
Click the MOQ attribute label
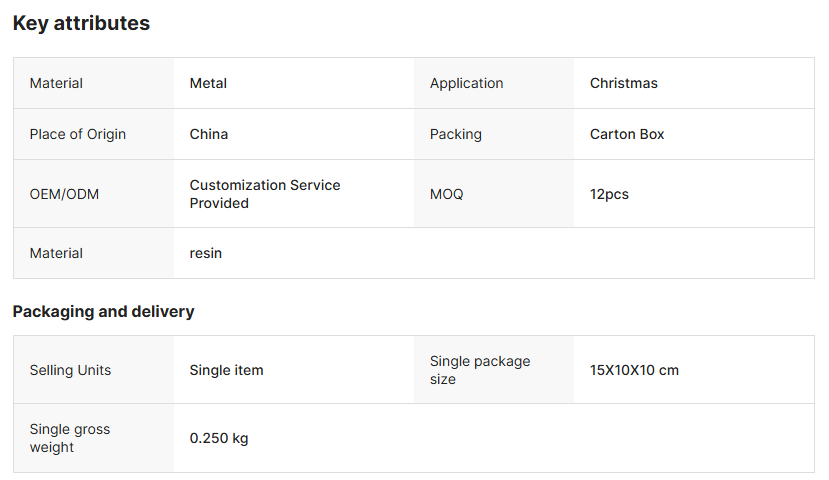click(446, 194)
